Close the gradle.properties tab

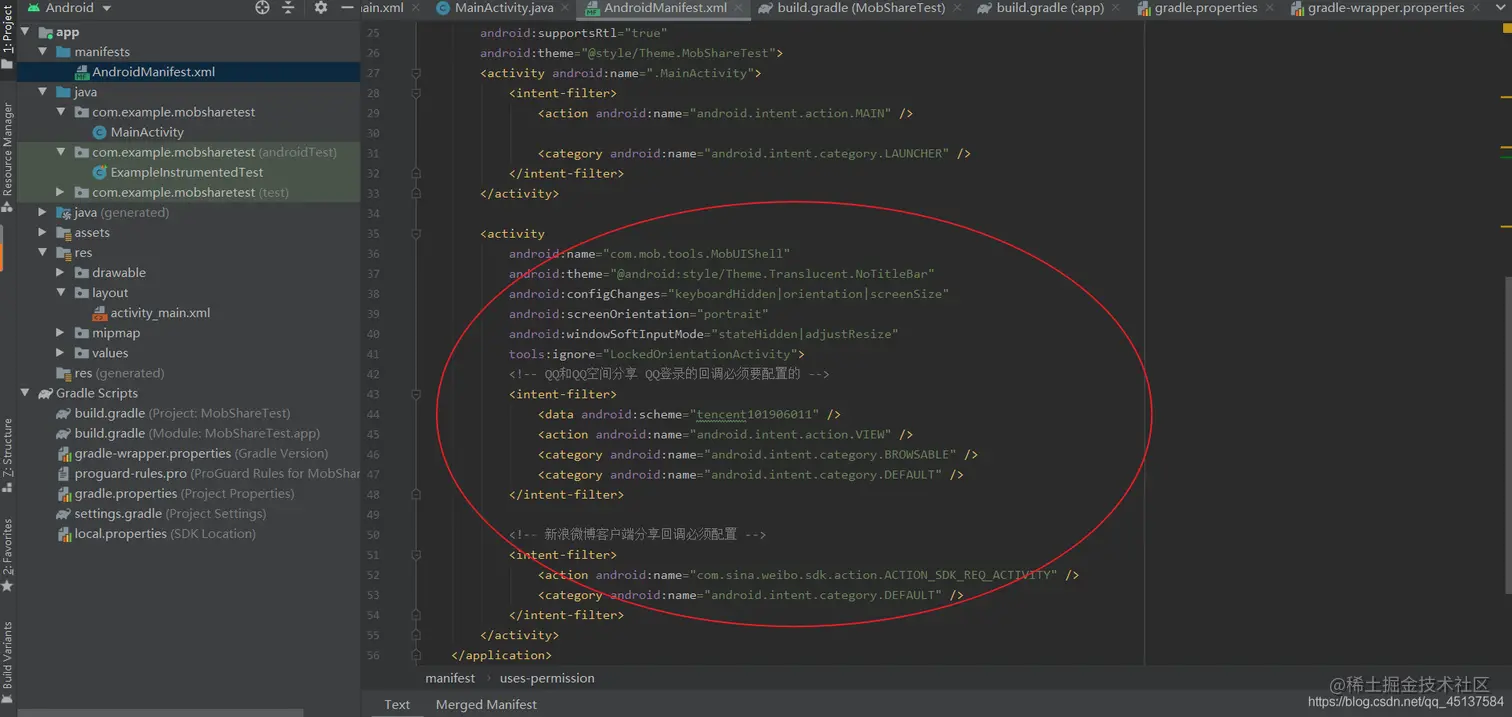point(1270,8)
